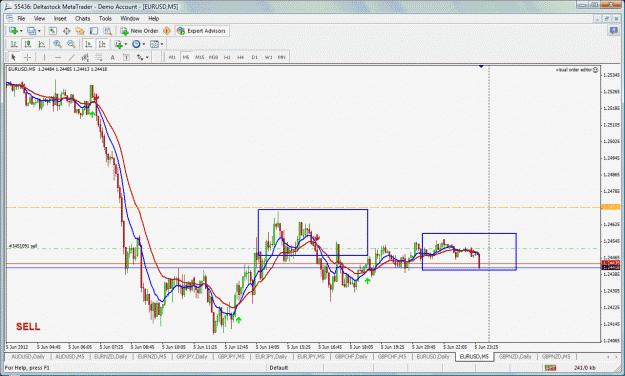The image size is (625, 376).
Task: Set the MN timeframe
Action: 282,57
